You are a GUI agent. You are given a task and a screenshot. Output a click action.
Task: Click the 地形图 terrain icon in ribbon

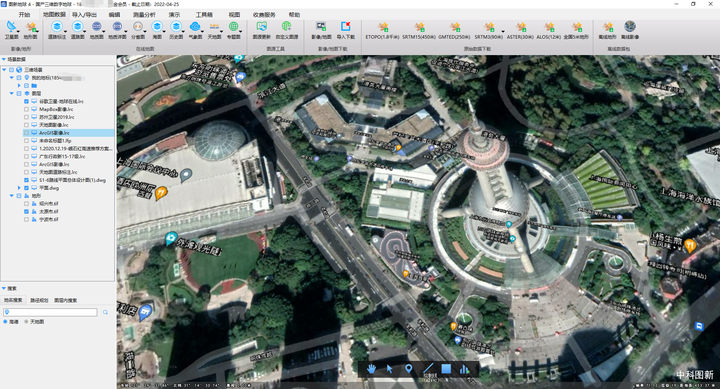[x=30, y=27]
